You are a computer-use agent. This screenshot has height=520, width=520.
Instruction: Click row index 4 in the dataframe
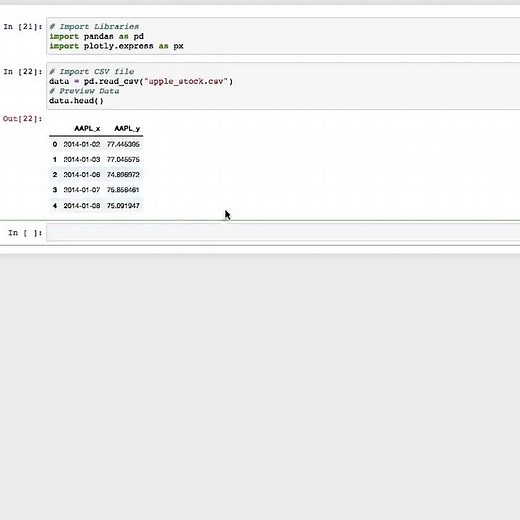tap(55, 206)
